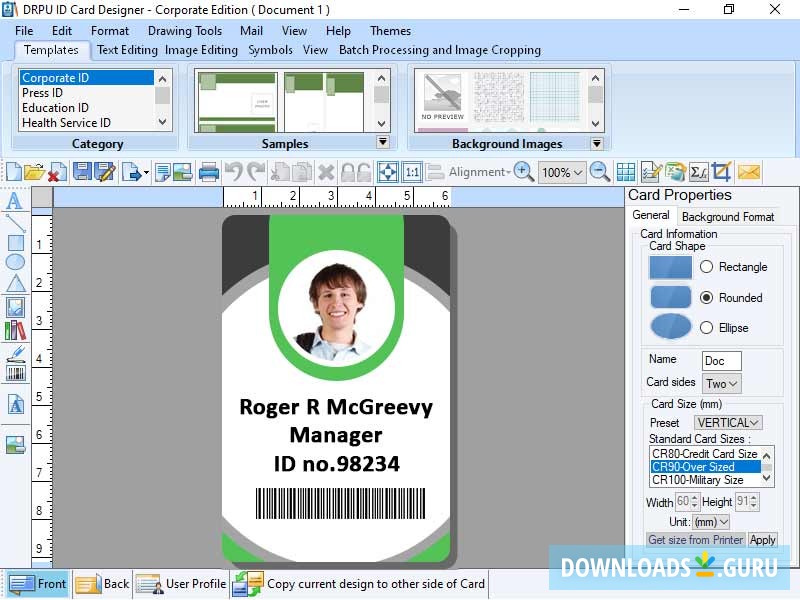Select Rounded card shape radio button
The height and width of the screenshot is (600, 800).
pos(706,297)
